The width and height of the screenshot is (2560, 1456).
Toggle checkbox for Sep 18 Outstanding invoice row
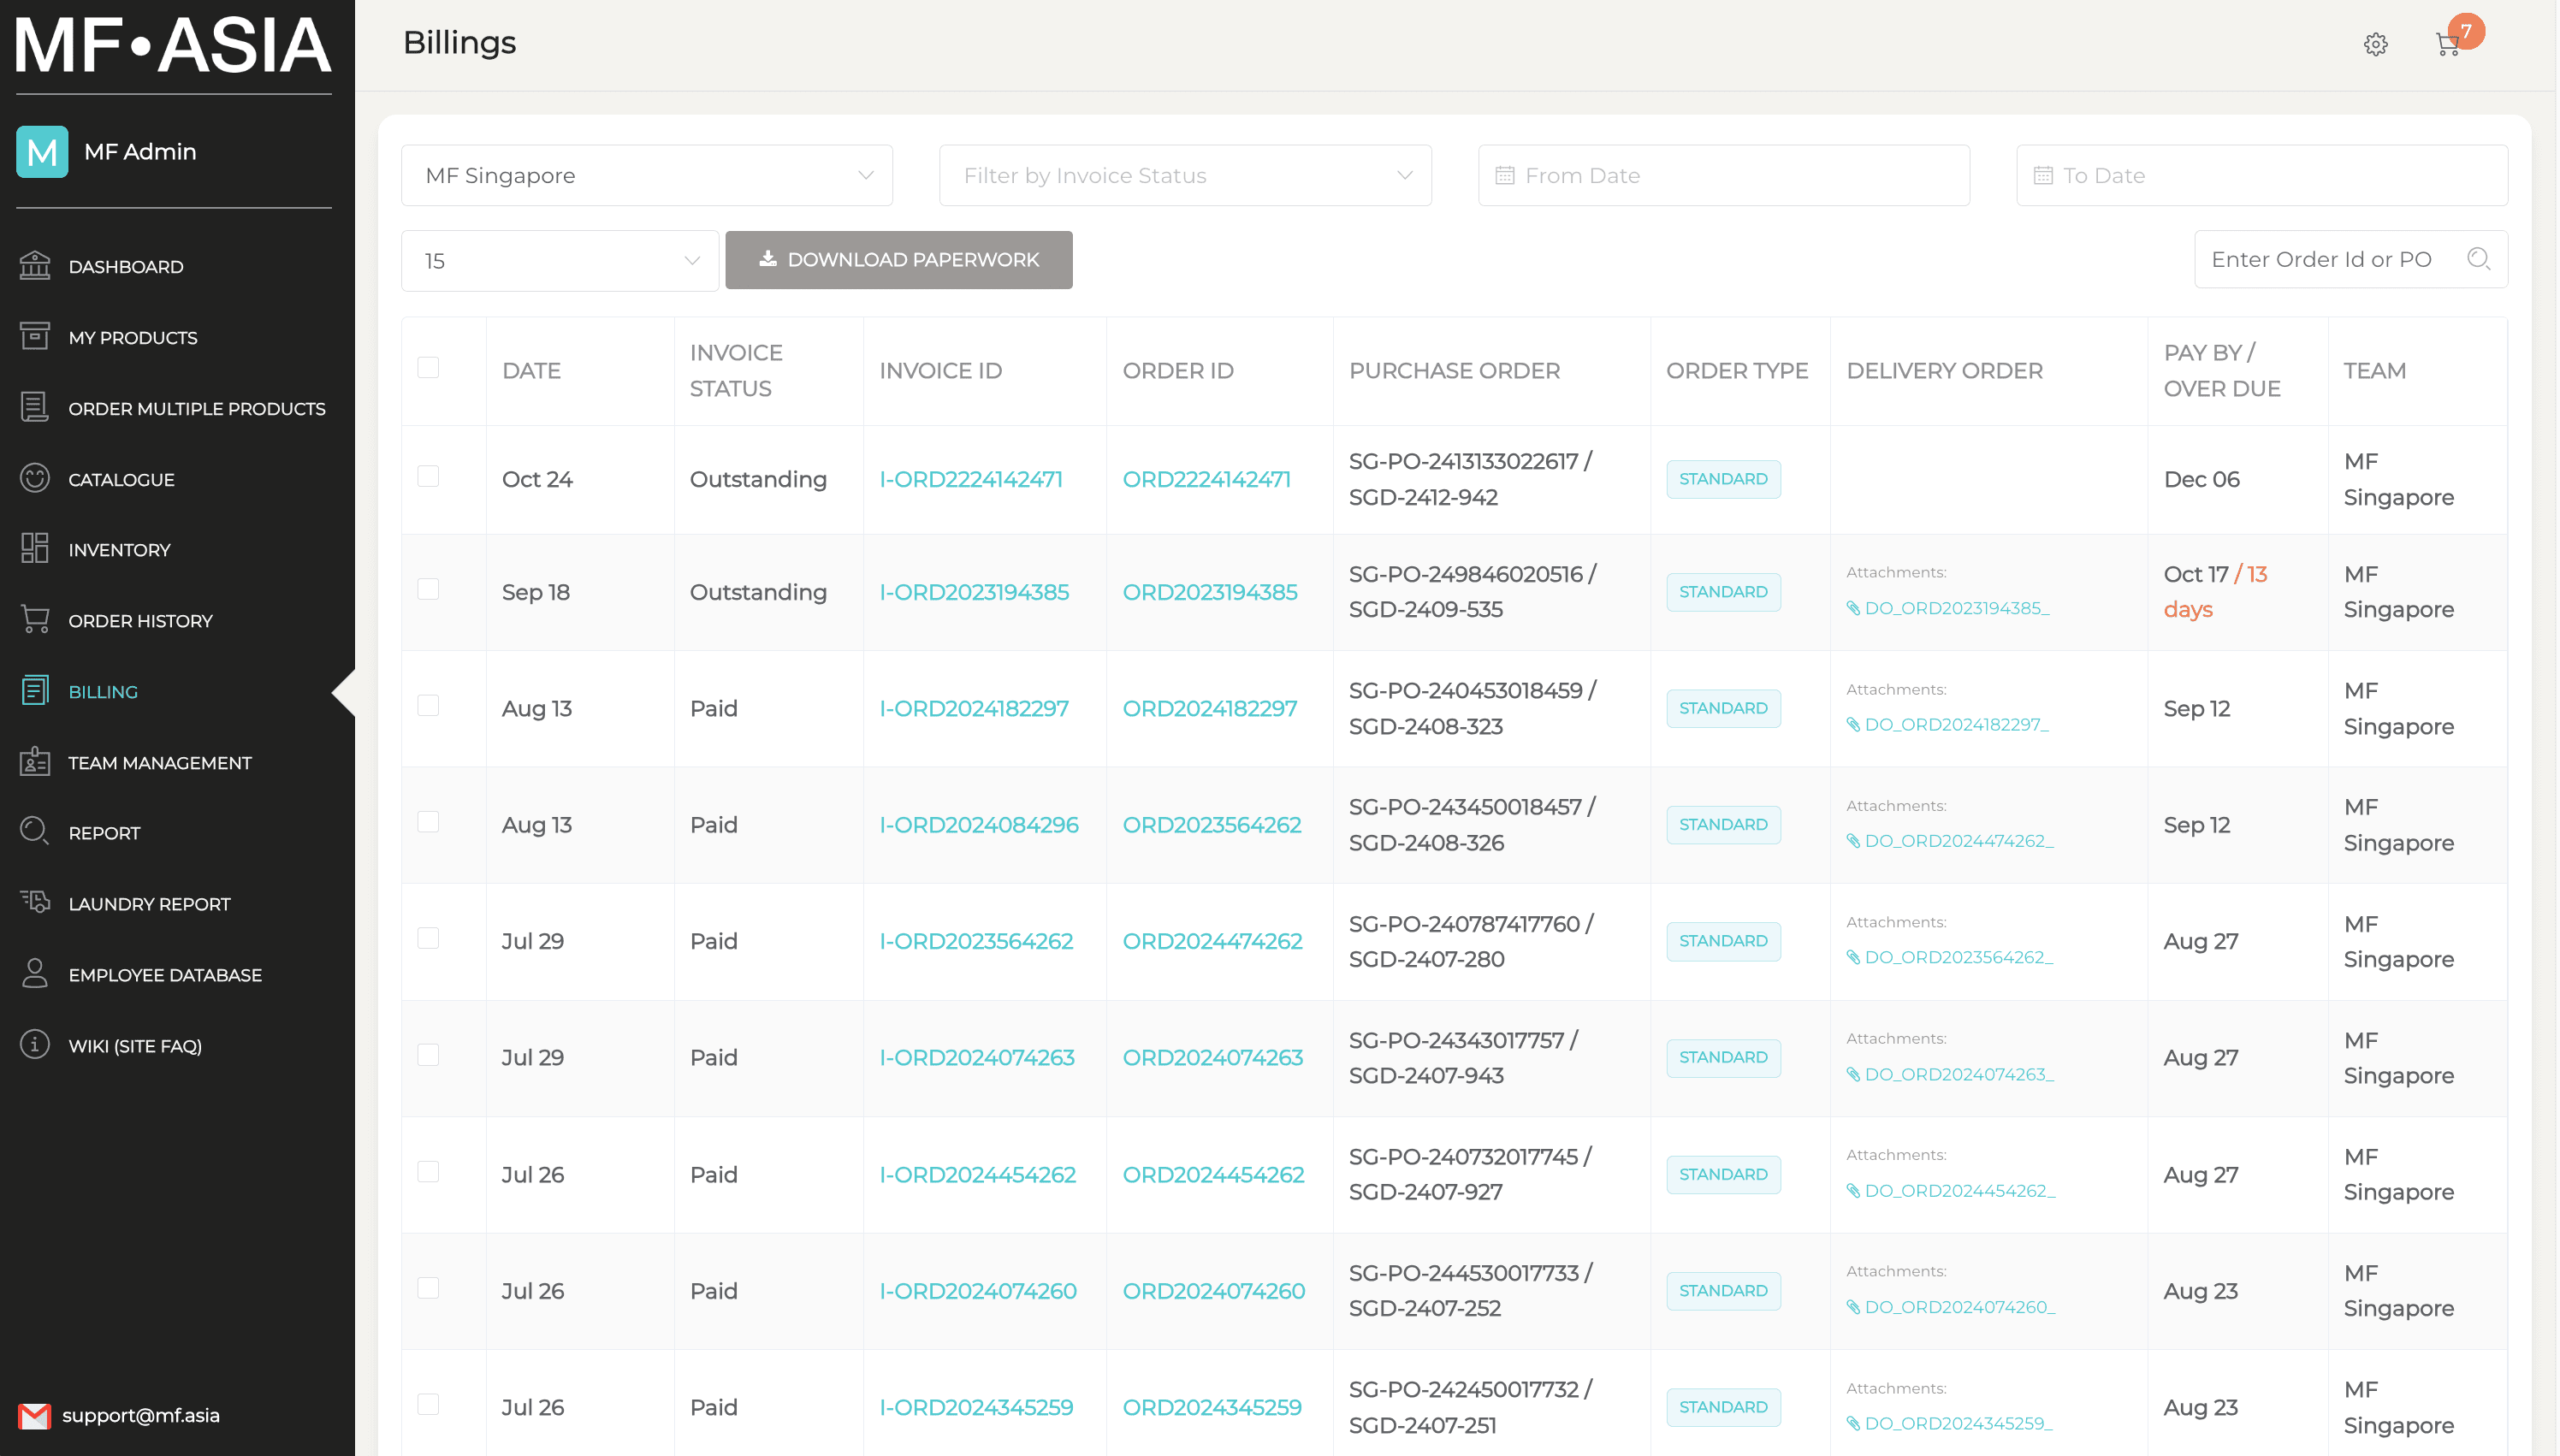(427, 591)
